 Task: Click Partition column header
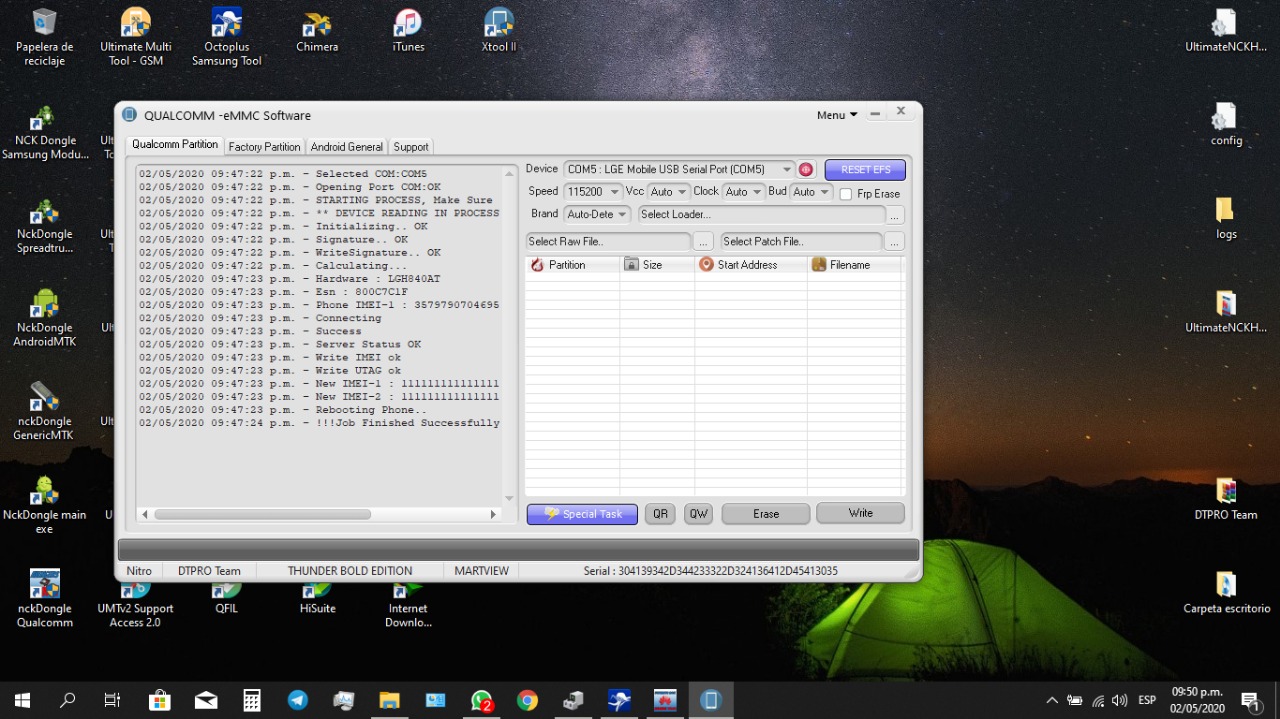(x=572, y=265)
